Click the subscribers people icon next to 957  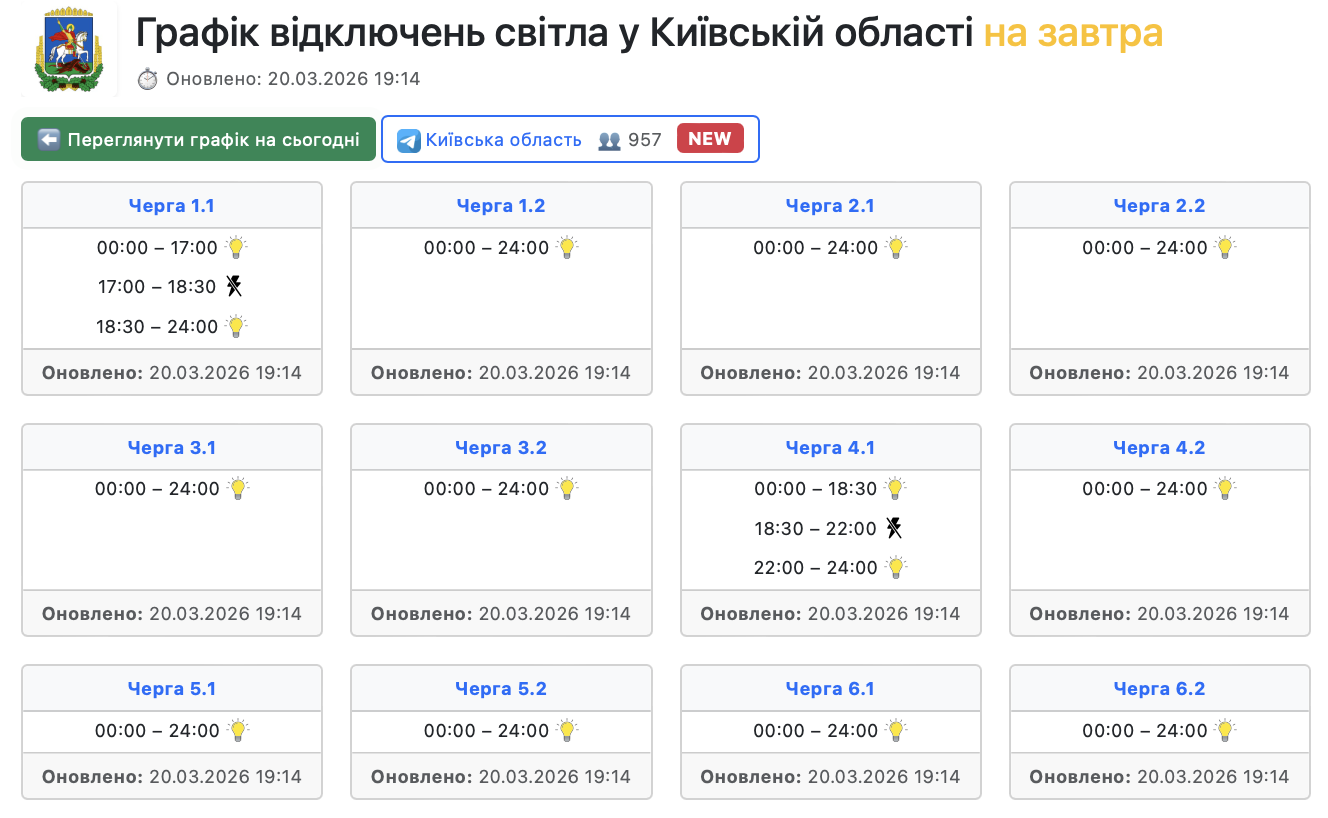point(609,140)
